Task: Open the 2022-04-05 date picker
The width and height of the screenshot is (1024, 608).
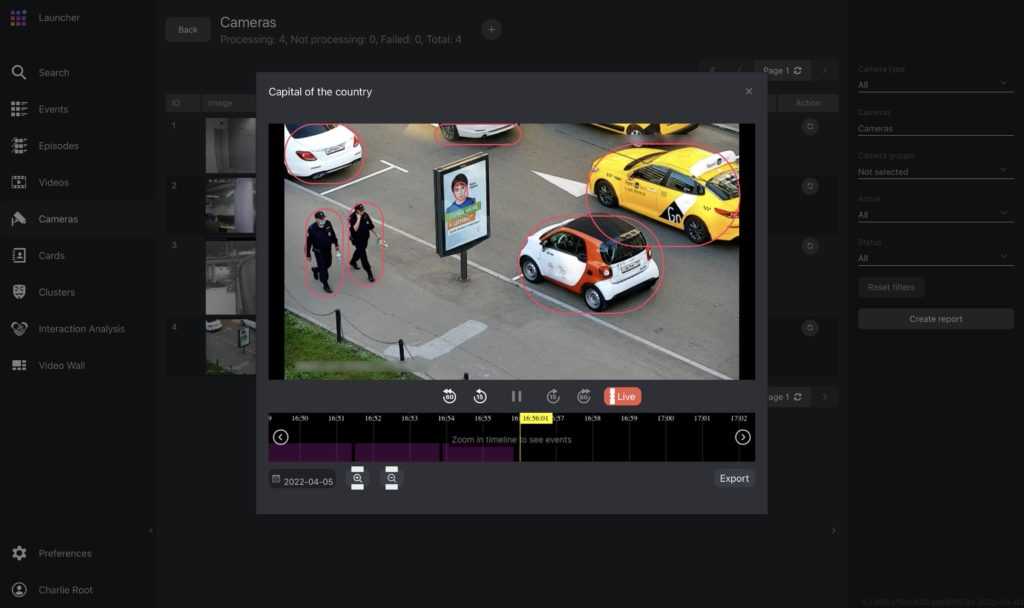Action: click(302, 480)
